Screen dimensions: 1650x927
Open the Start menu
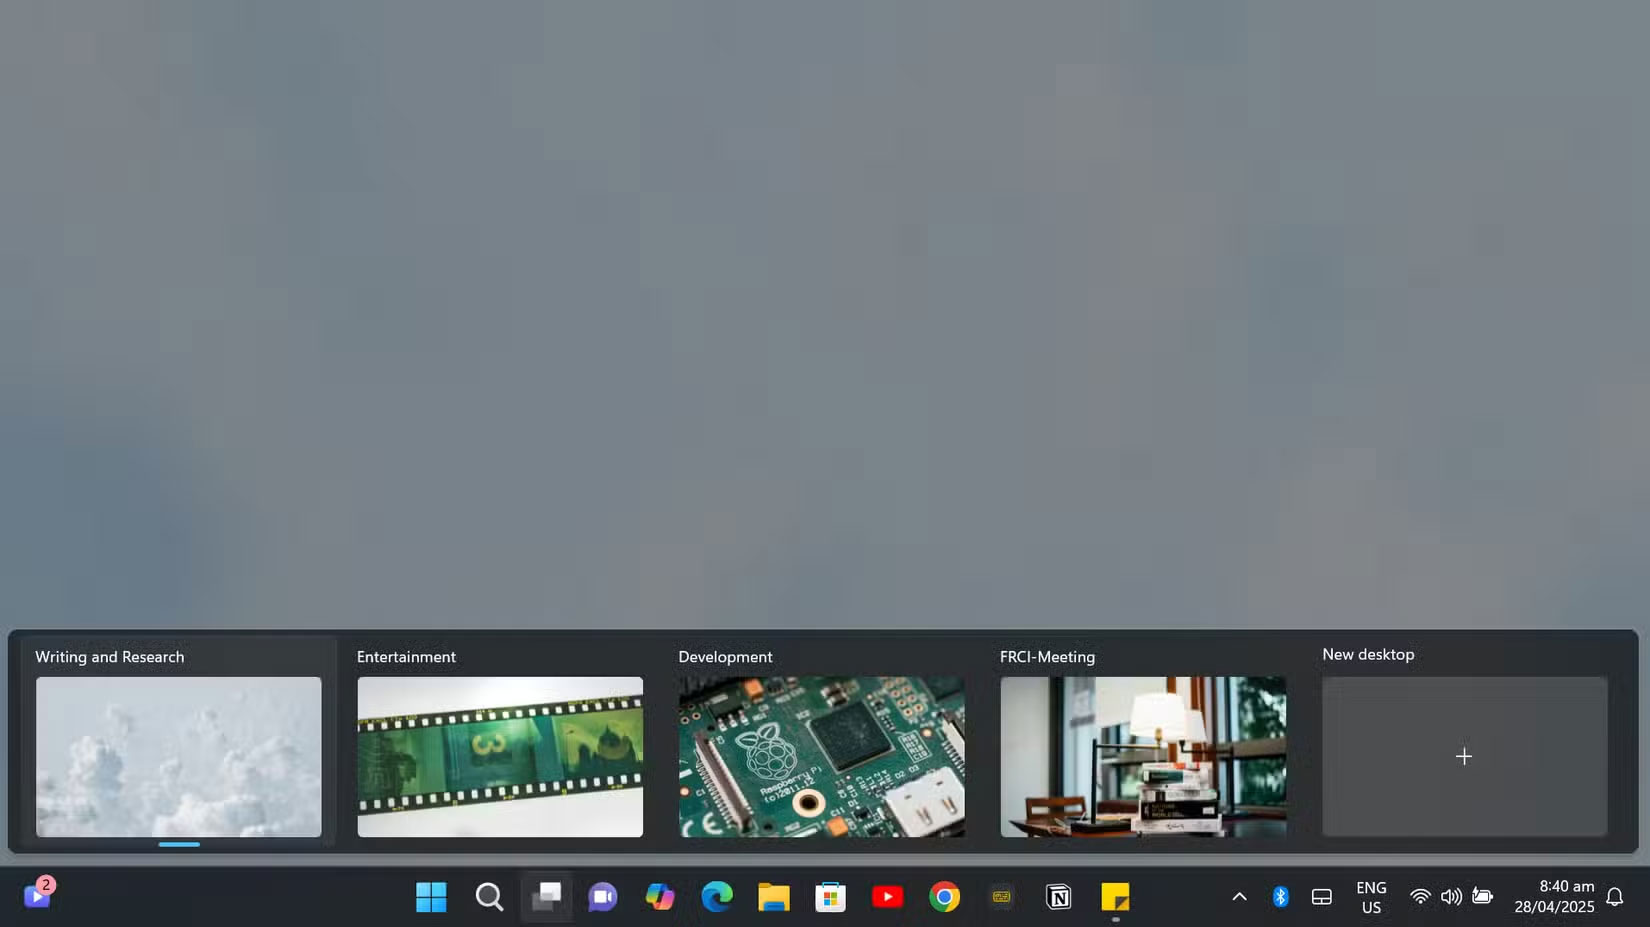click(x=431, y=897)
